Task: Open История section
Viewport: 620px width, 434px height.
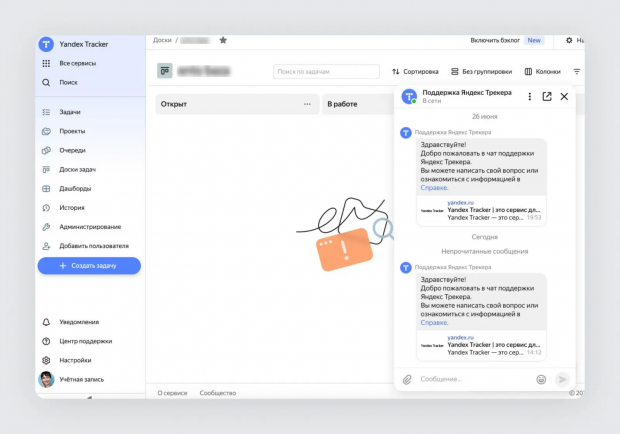Action: pos(72,208)
